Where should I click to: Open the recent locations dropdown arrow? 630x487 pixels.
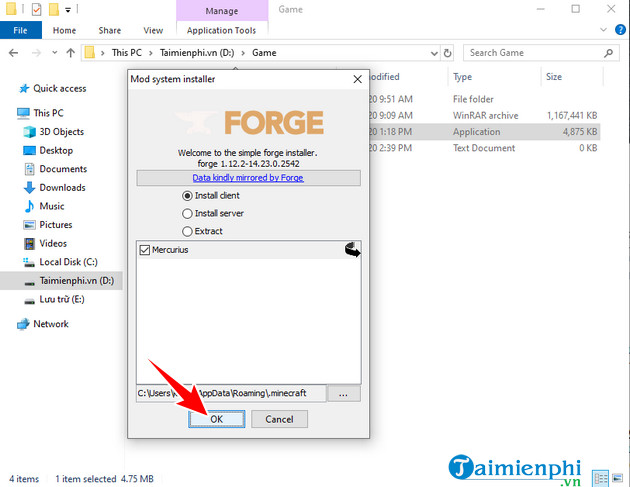click(55, 52)
